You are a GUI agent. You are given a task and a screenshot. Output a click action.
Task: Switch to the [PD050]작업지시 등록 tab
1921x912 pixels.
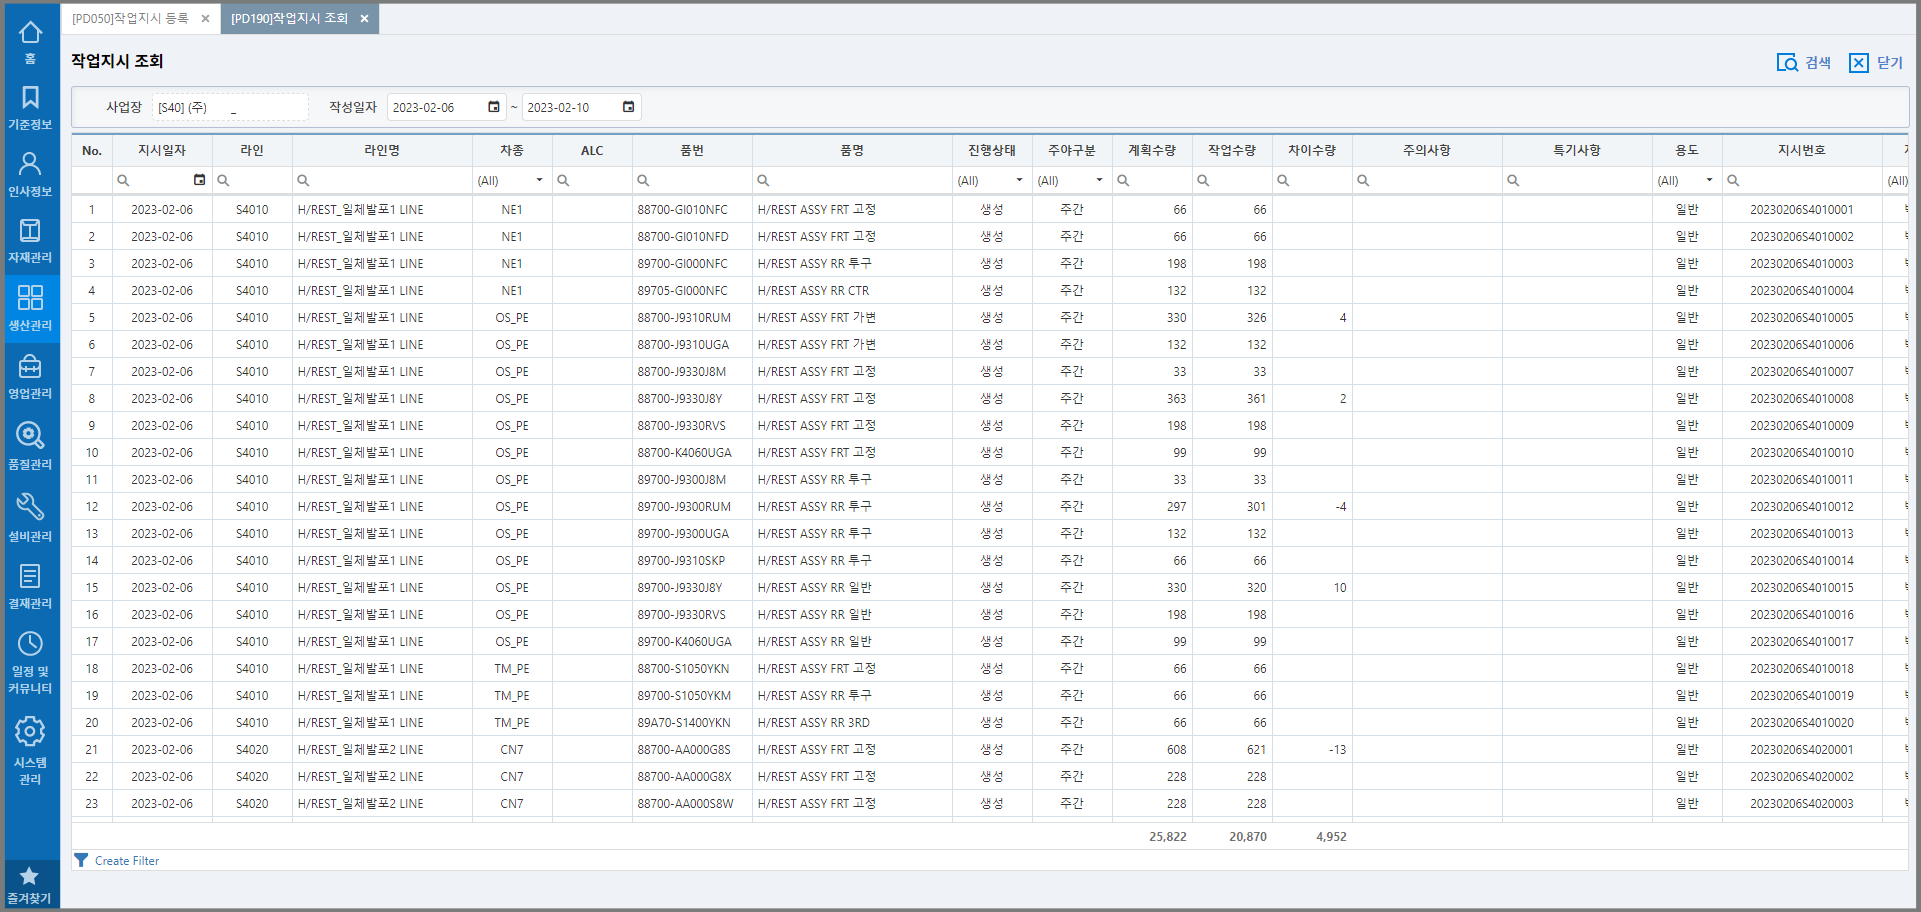(130, 19)
